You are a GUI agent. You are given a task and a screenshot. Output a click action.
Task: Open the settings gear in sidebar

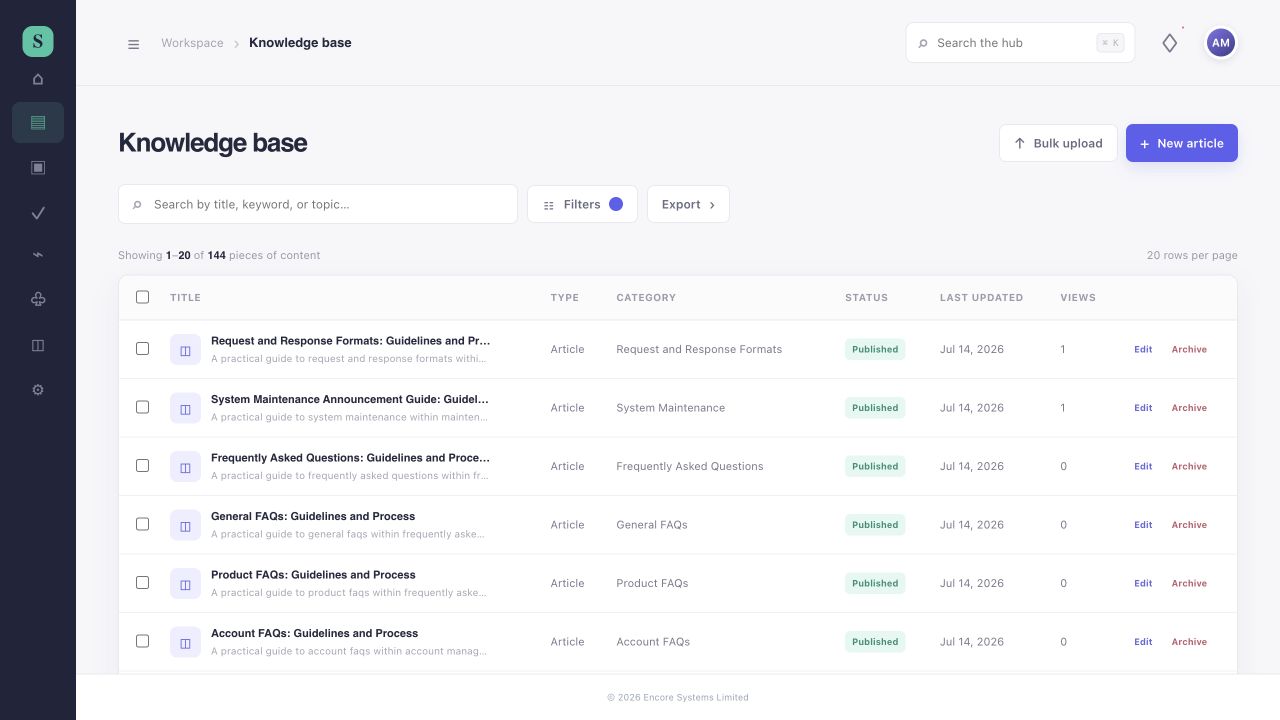pyautogui.click(x=38, y=390)
